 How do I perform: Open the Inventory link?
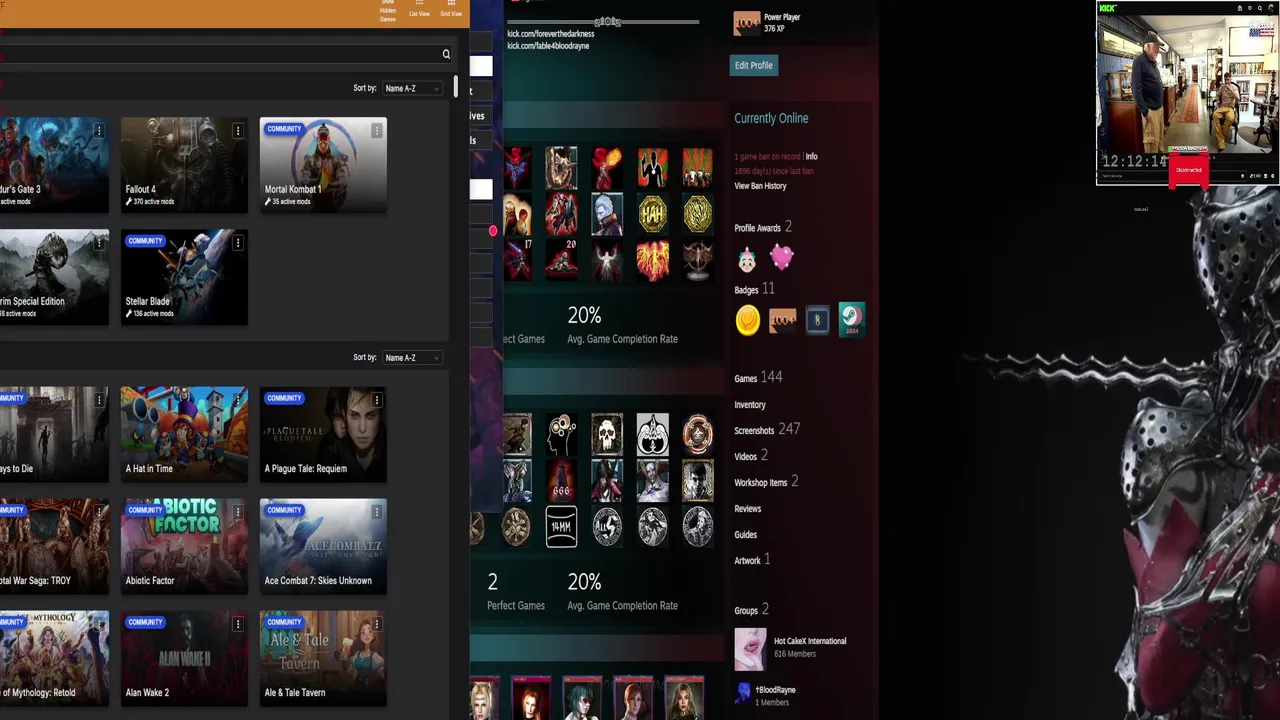pos(750,405)
